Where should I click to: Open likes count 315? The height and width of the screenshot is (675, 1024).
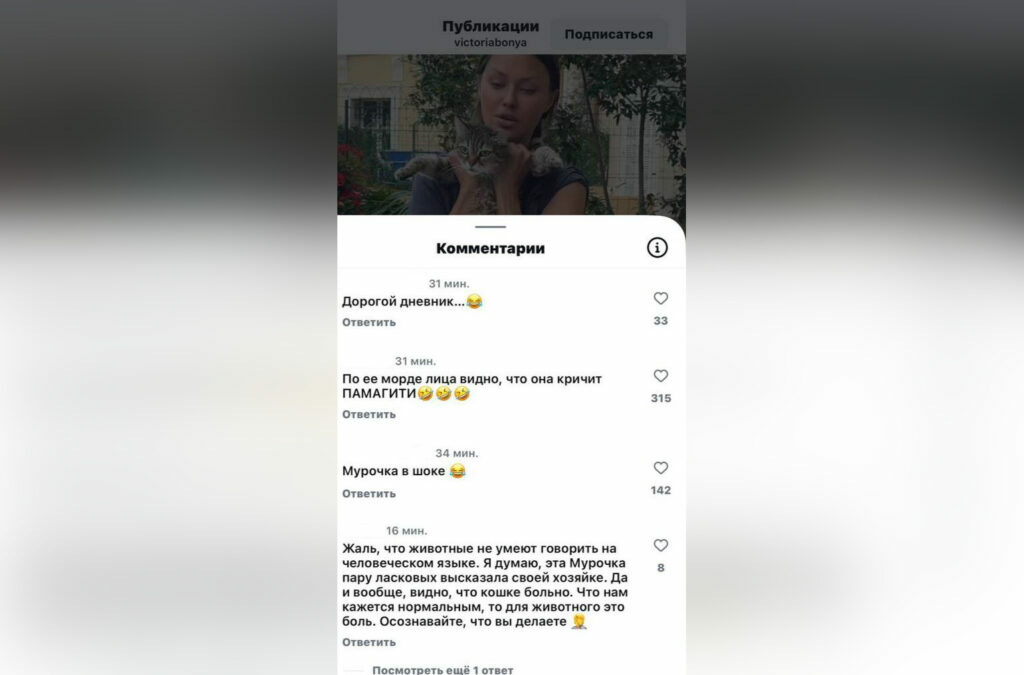pyautogui.click(x=661, y=398)
